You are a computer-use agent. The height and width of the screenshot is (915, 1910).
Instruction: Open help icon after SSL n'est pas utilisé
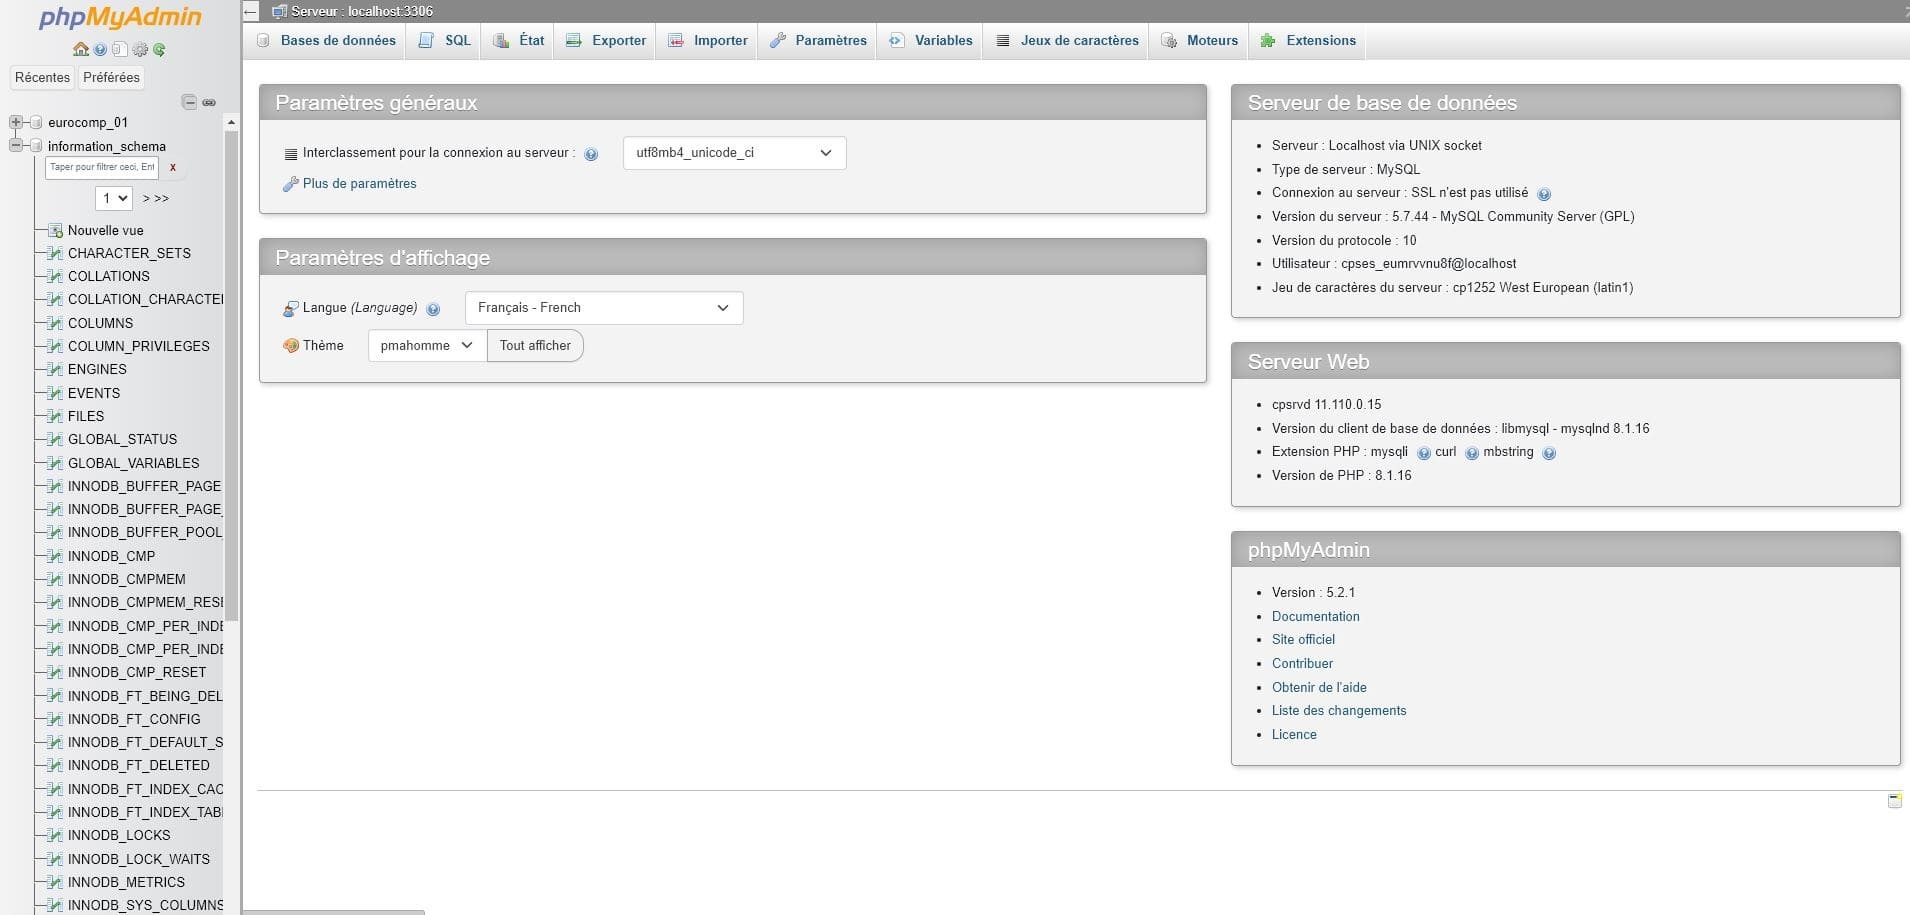[x=1544, y=194]
